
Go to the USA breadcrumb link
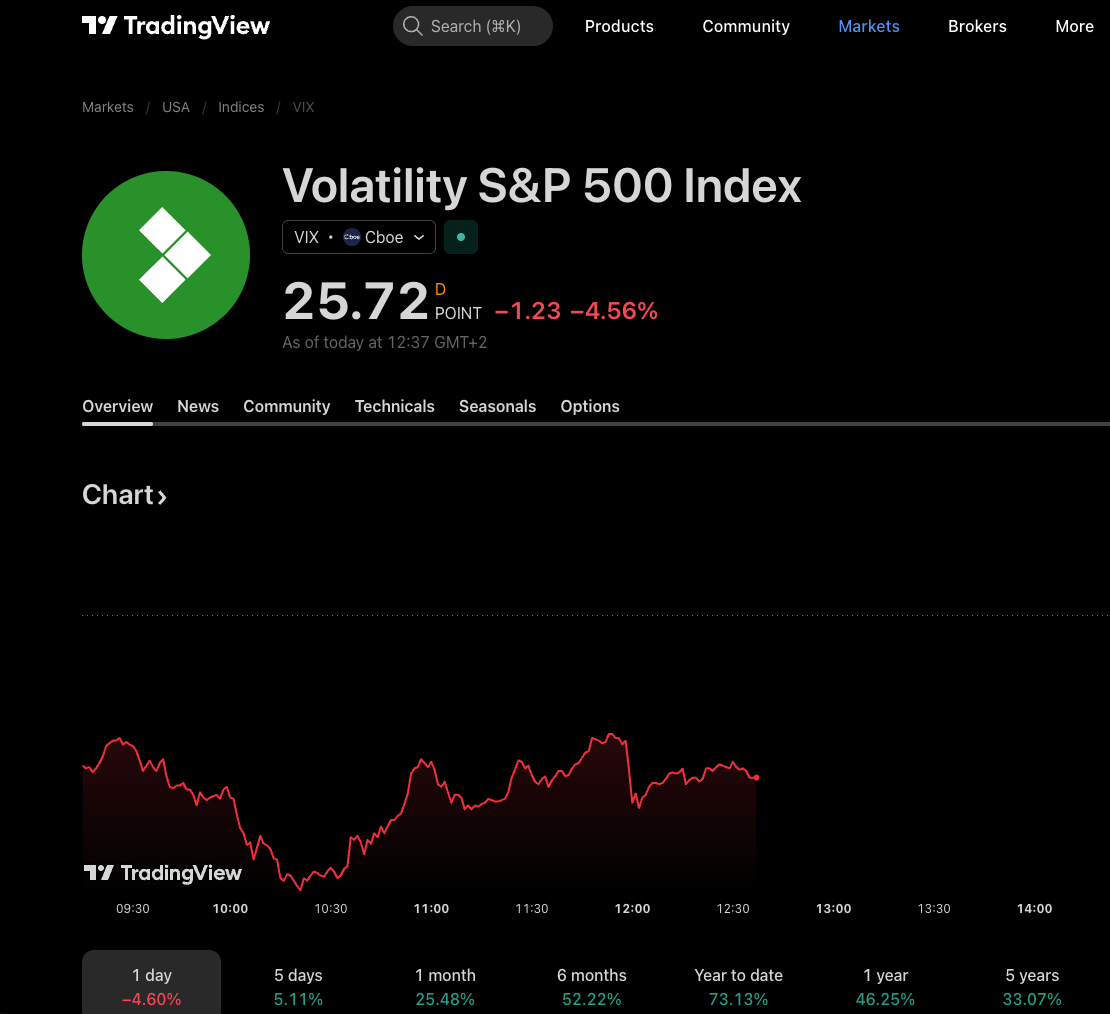(x=176, y=107)
